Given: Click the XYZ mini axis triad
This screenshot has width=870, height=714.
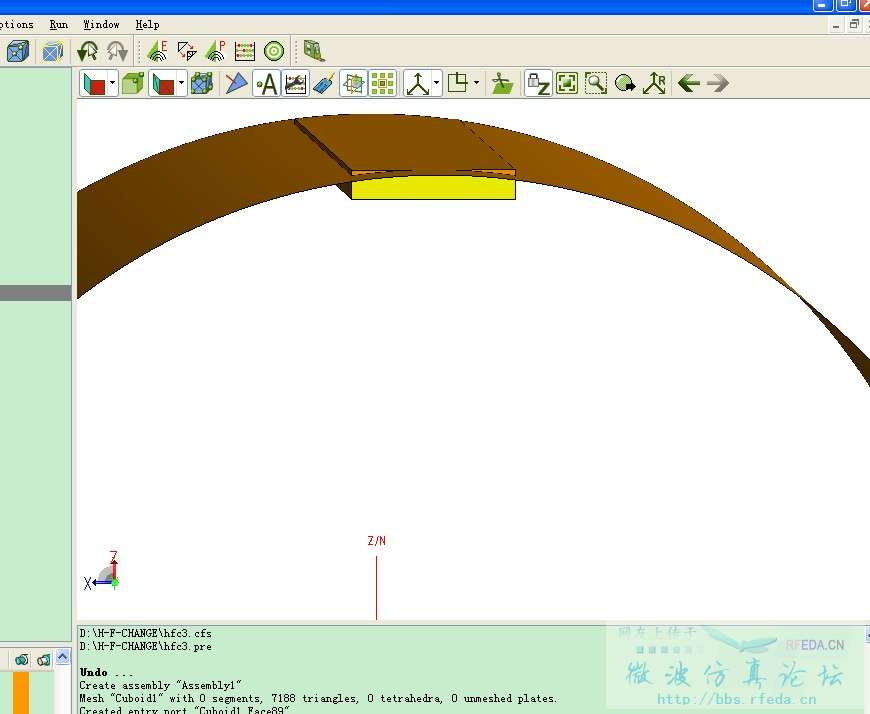Looking at the screenshot, I should click(102, 573).
